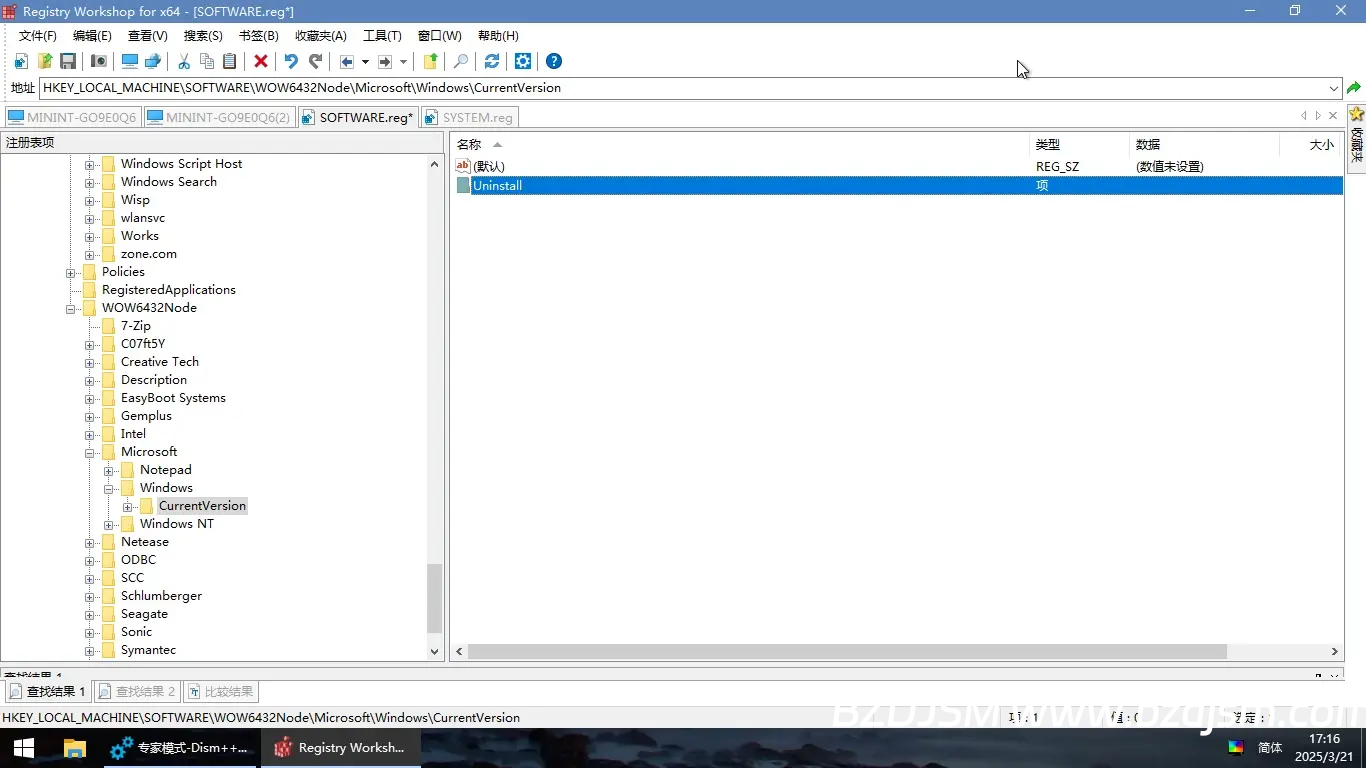Open the address bar dropdown arrow
The height and width of the screenshot is (768, 1366).
coord(1334,88)
